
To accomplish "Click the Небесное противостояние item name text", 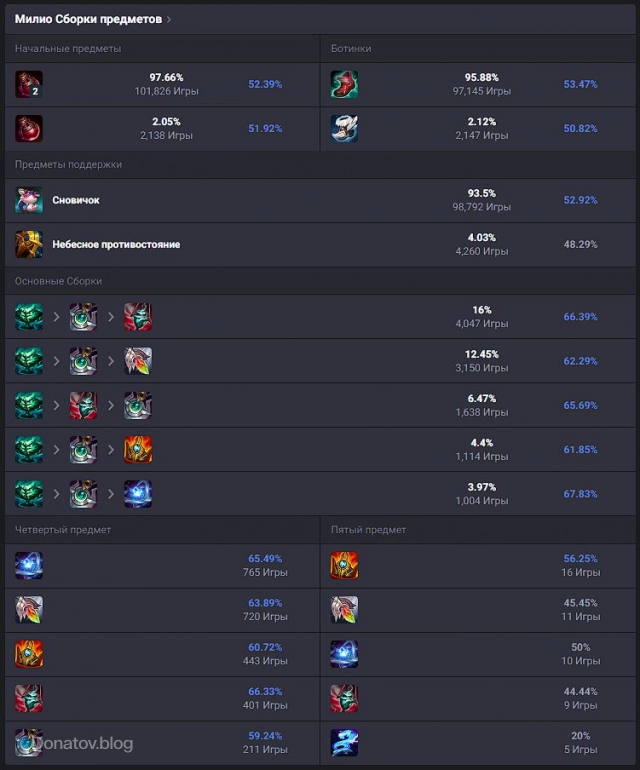I will coord(116,244).
